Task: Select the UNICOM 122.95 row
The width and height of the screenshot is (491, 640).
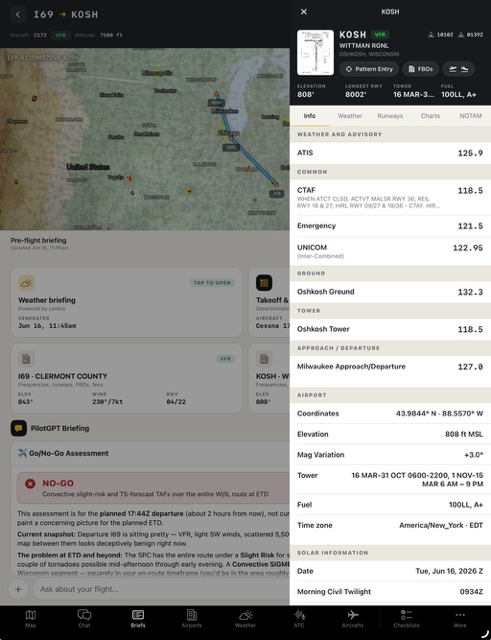Action: pyautogui.click(x=390, y=251)
